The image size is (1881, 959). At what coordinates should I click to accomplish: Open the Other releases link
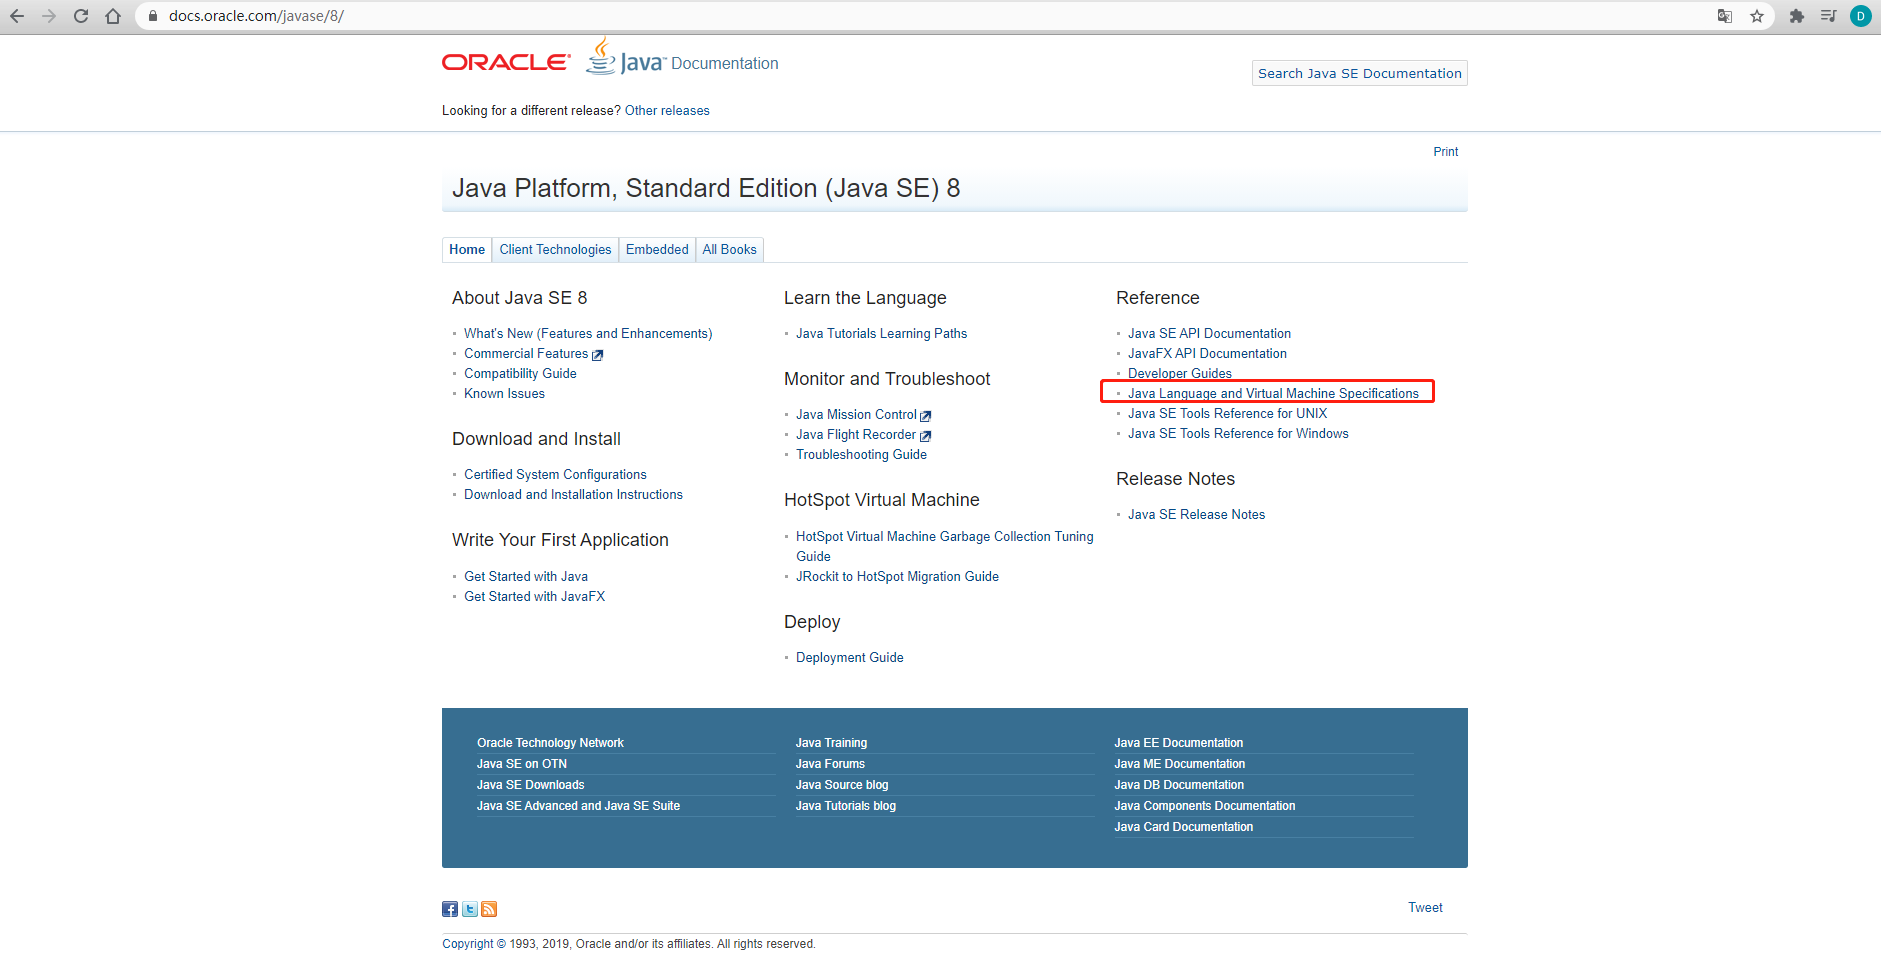click(x=667, y=111)
